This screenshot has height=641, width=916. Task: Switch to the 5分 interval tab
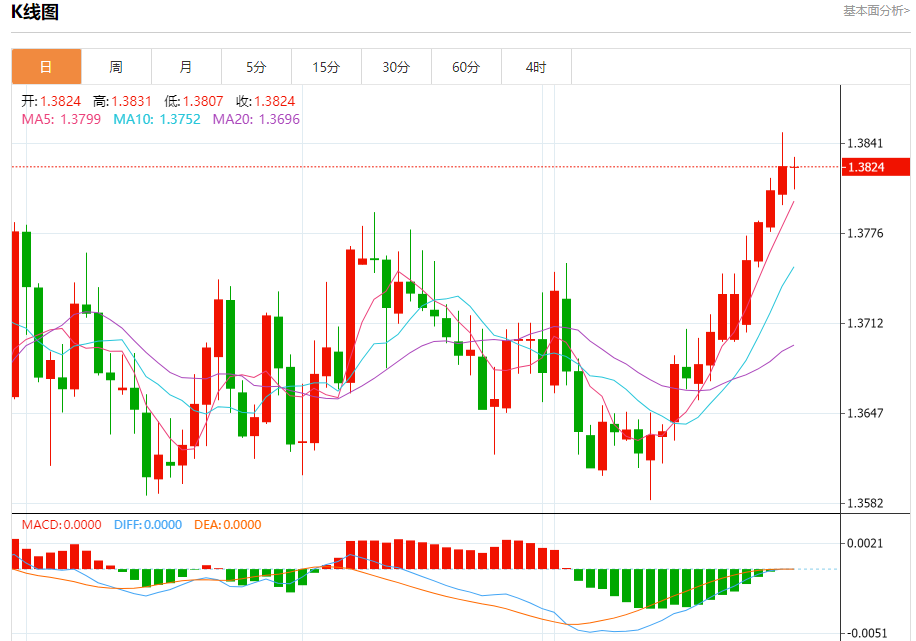[x=256, y=67]
